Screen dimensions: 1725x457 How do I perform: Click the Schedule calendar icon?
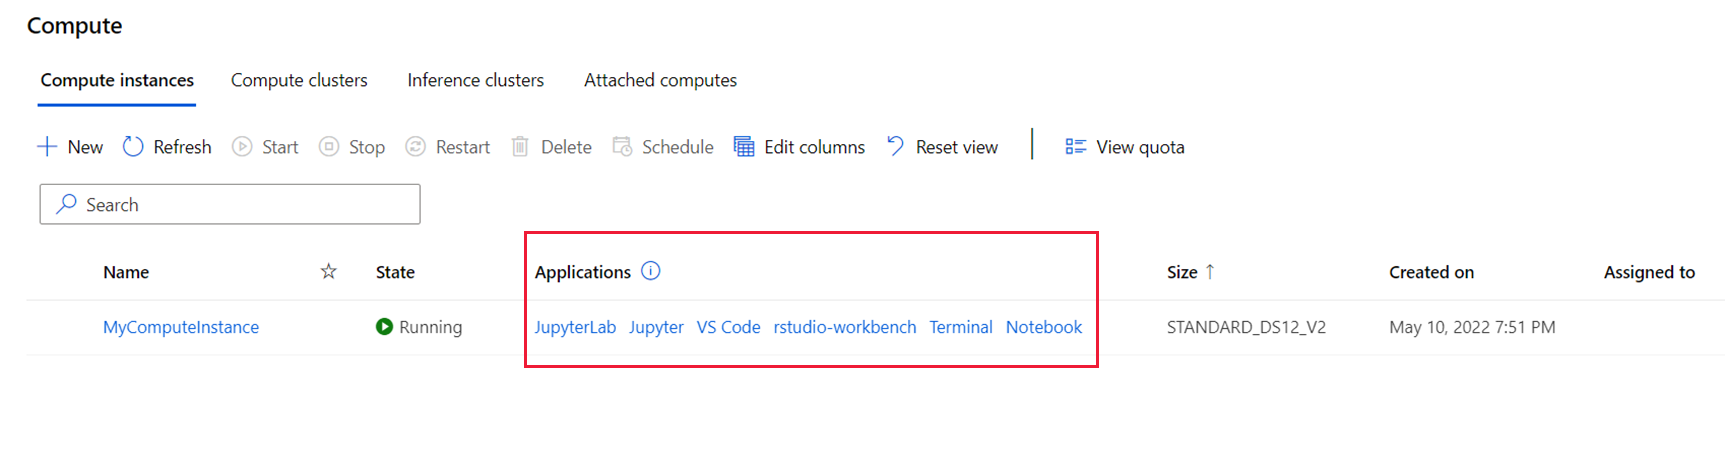pos(622,147)
